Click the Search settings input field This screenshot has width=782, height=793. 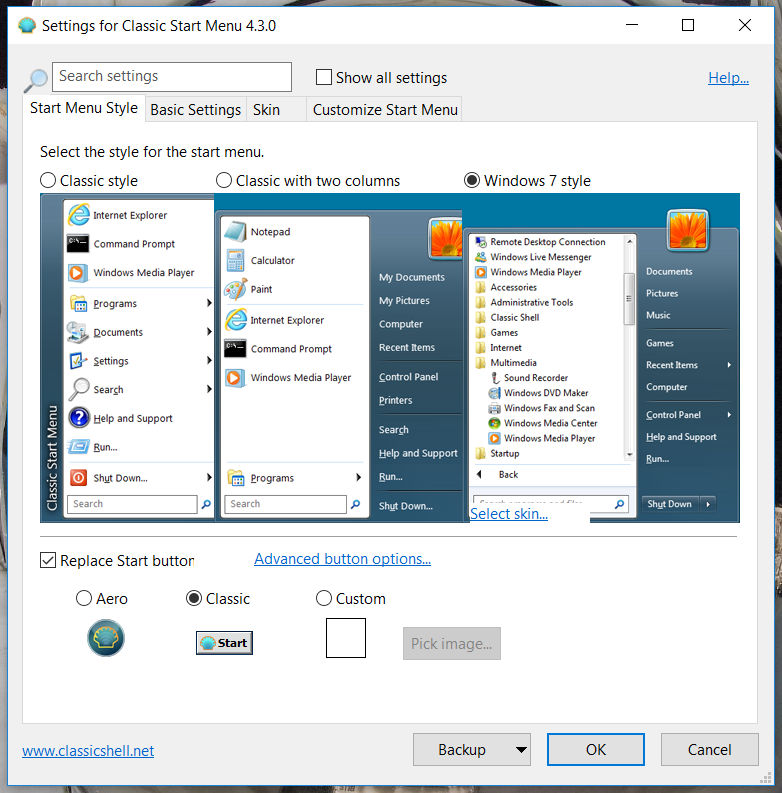[172, 77]
